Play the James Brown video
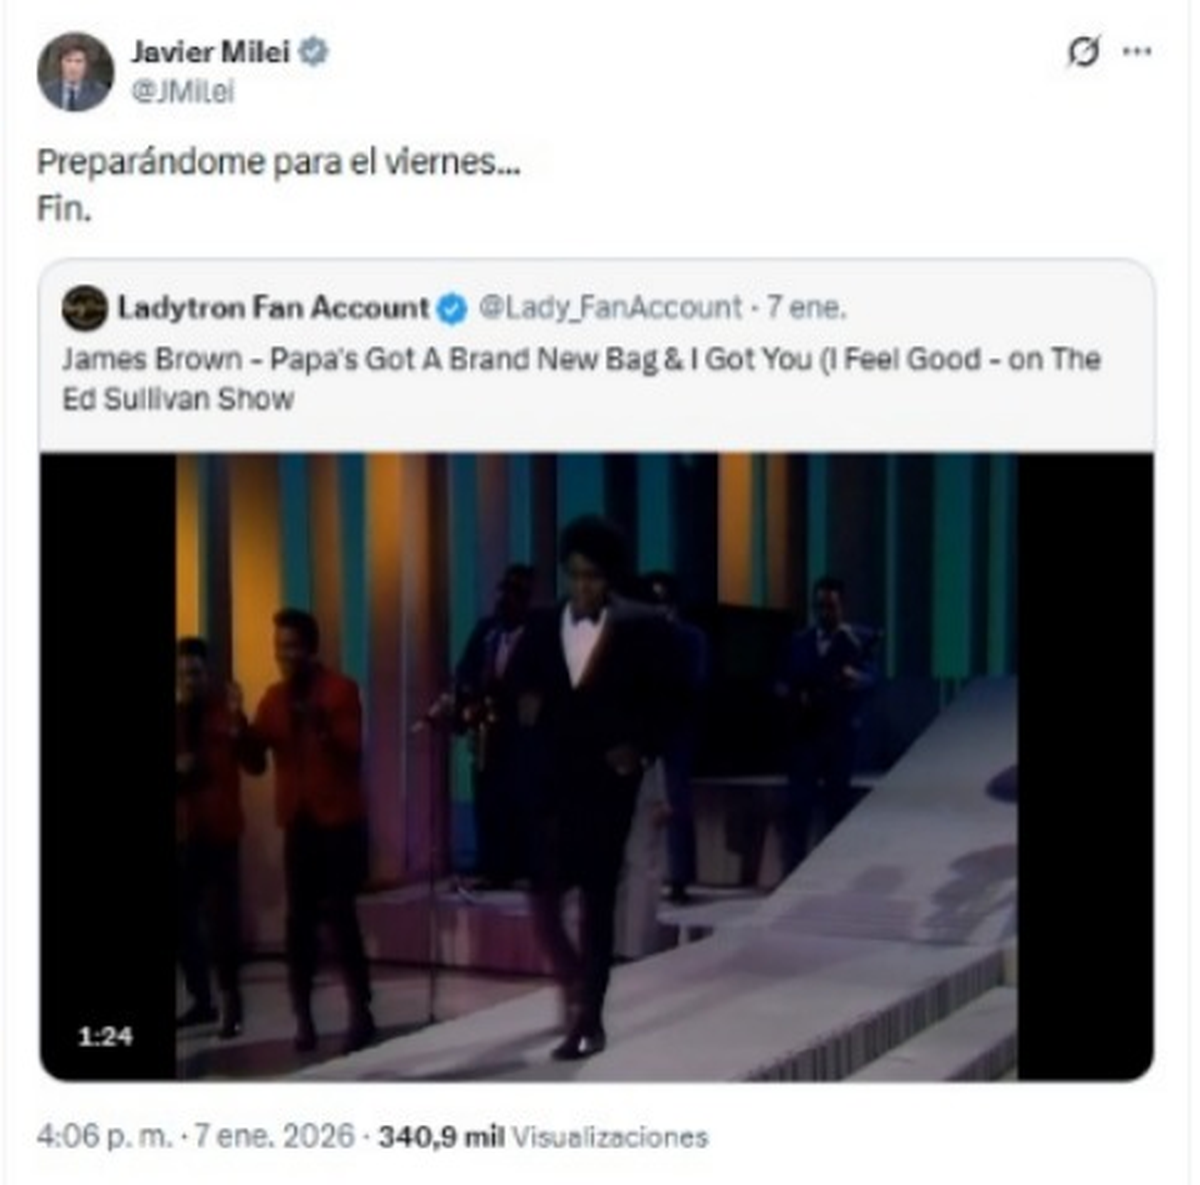This screenshot has width=1200, height=1185. [x=596, y=766]
